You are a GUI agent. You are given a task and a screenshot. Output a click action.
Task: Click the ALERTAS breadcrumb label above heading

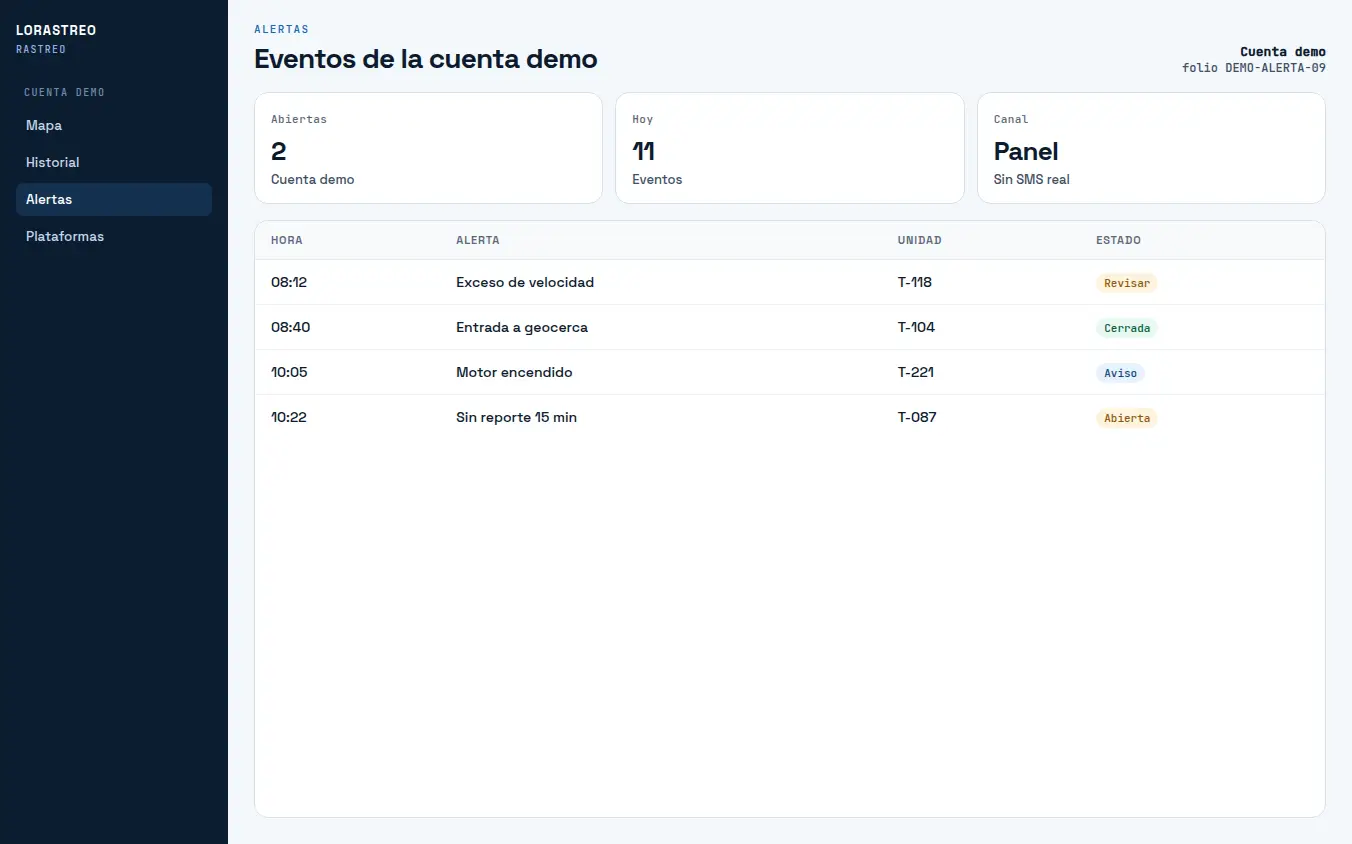tap(282, 29)
